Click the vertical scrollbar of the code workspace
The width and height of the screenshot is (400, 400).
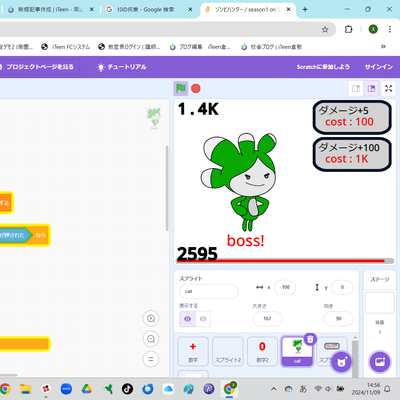click(167, 188)
